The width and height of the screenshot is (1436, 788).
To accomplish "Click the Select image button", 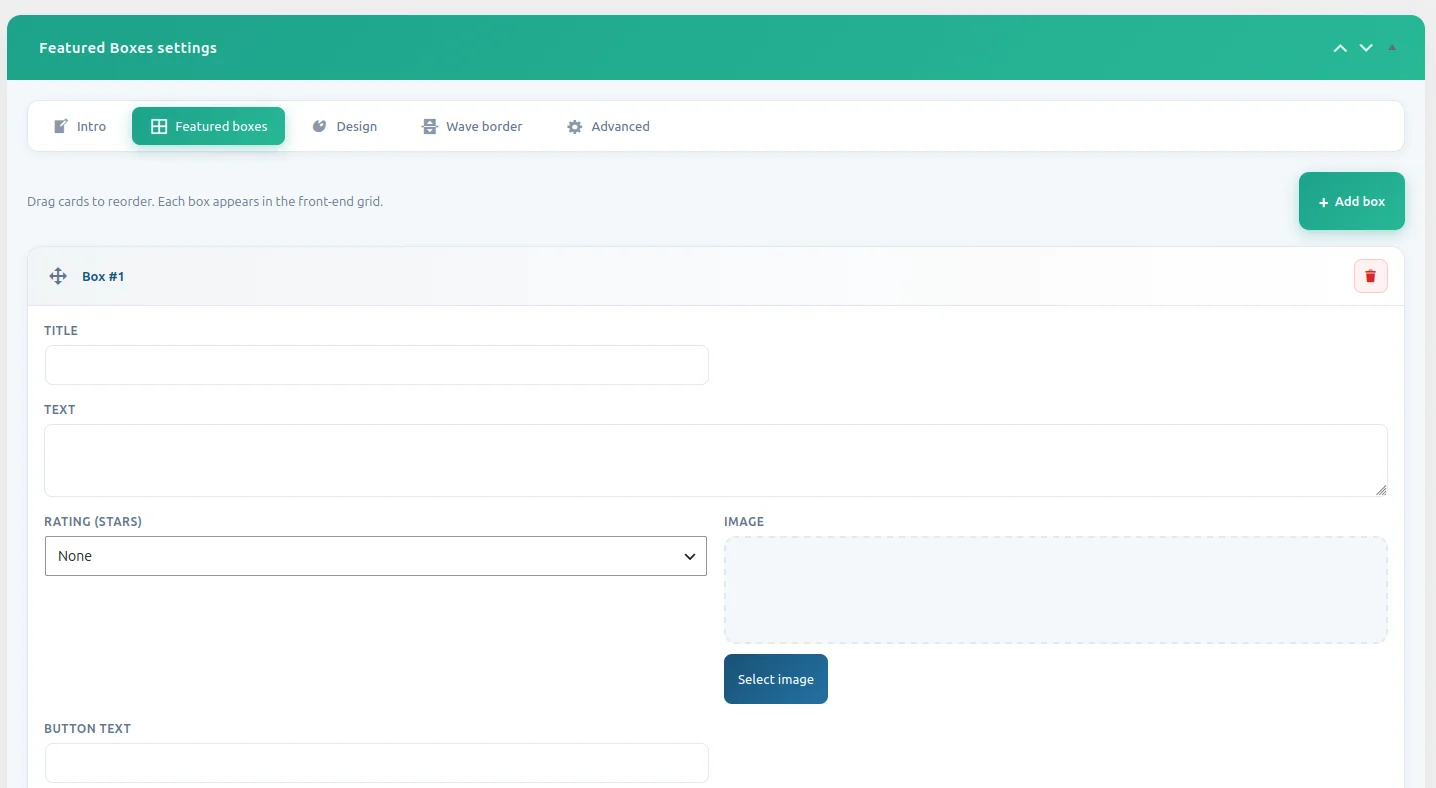I will [x=776, y=679].
